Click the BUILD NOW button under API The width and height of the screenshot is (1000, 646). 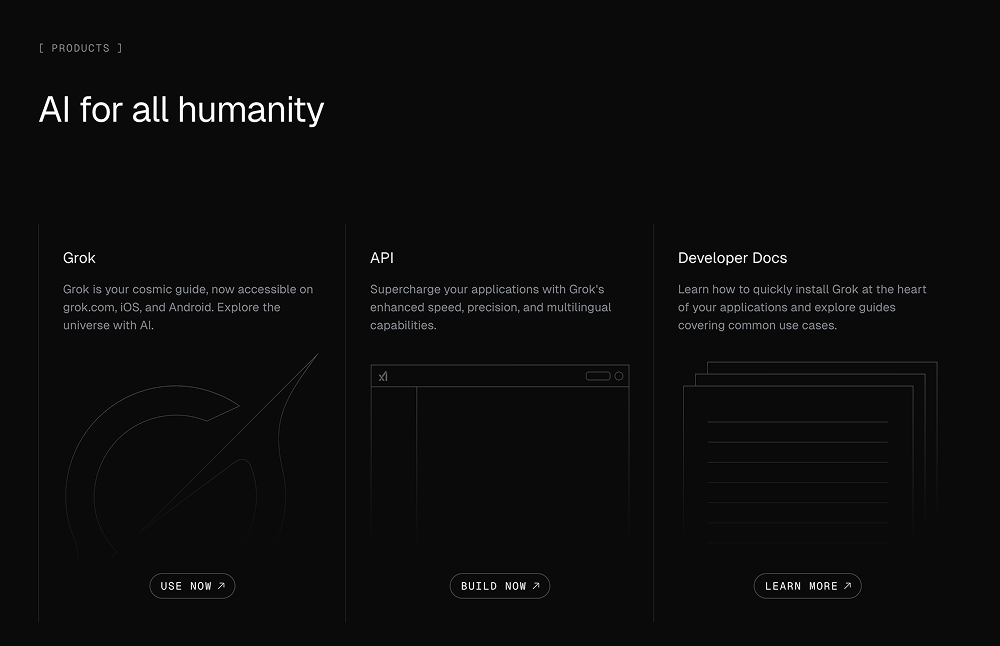499,586
